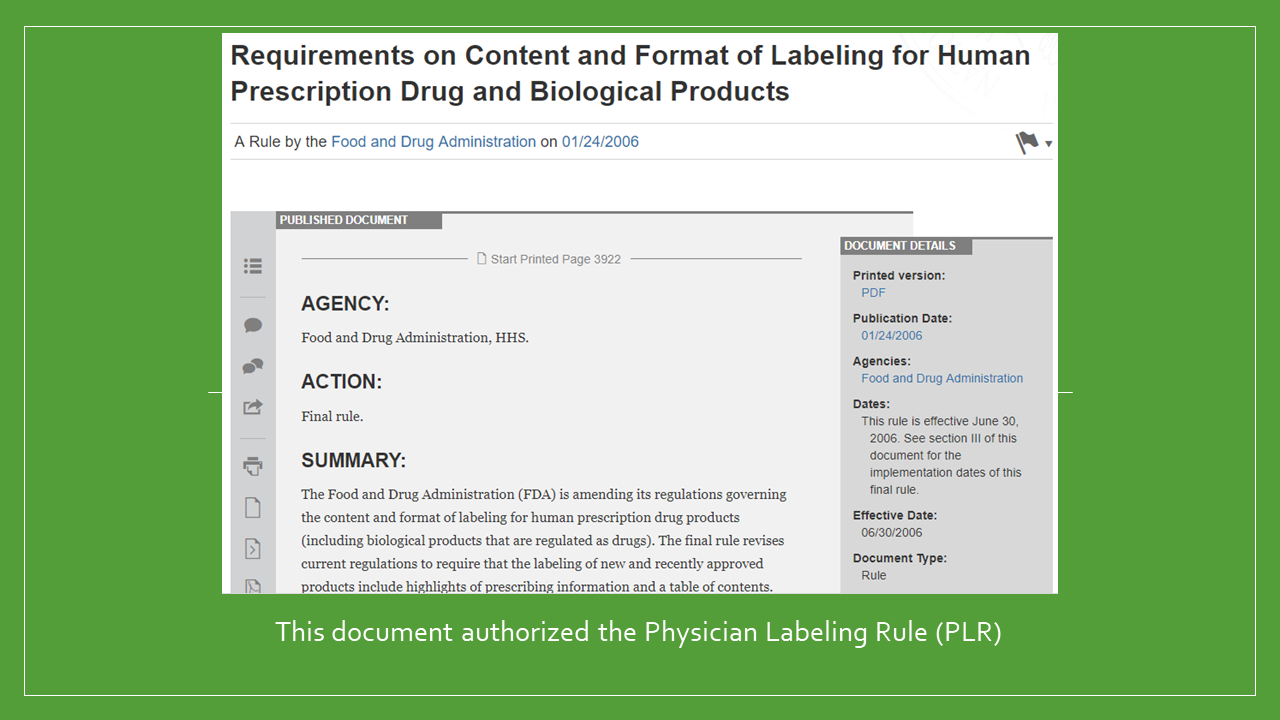Click the DOCUMENT DETAILS panel header
Screen dimensions: 1280x720
[x=898, y=245]
